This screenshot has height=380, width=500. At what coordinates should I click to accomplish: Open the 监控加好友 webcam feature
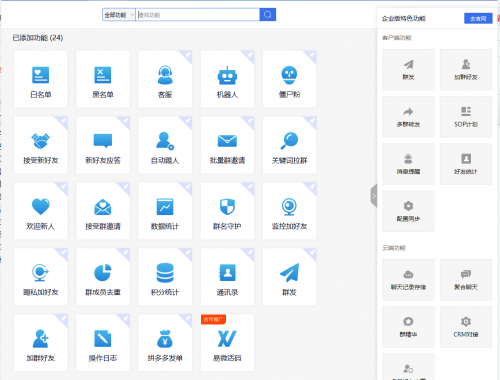coord(289,211)
